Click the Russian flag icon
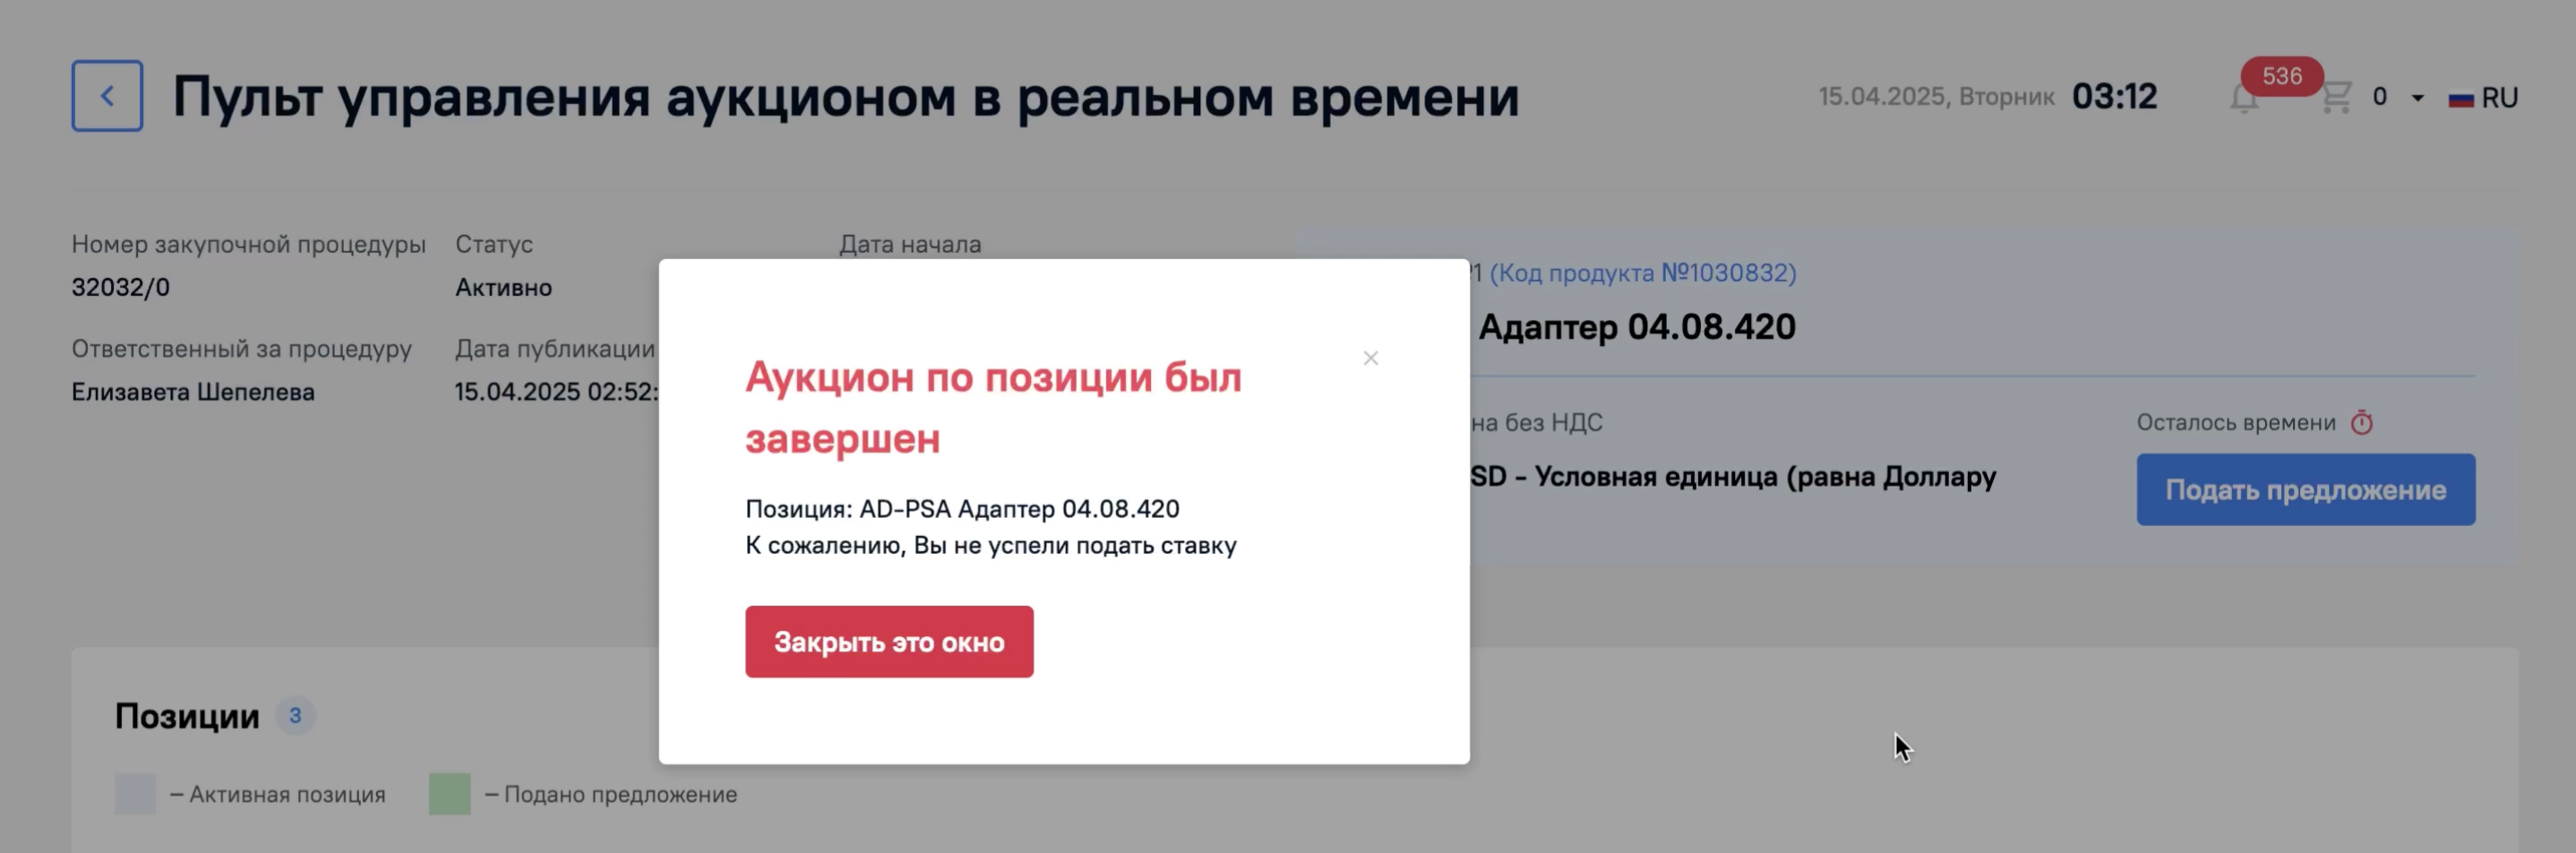 (2461, 98)
